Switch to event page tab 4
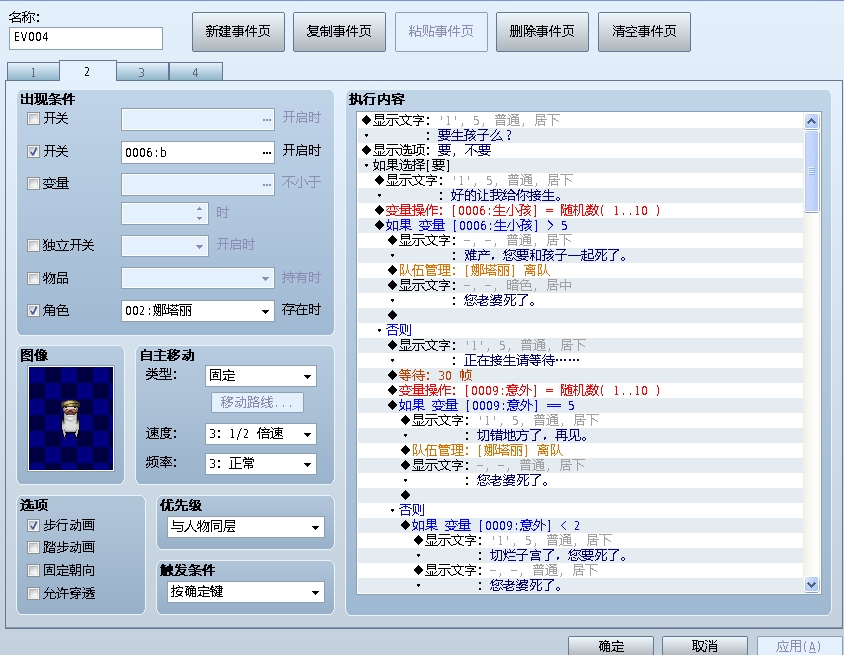The image size is (844, 655). pyautogui.click(x=196, y=72)
